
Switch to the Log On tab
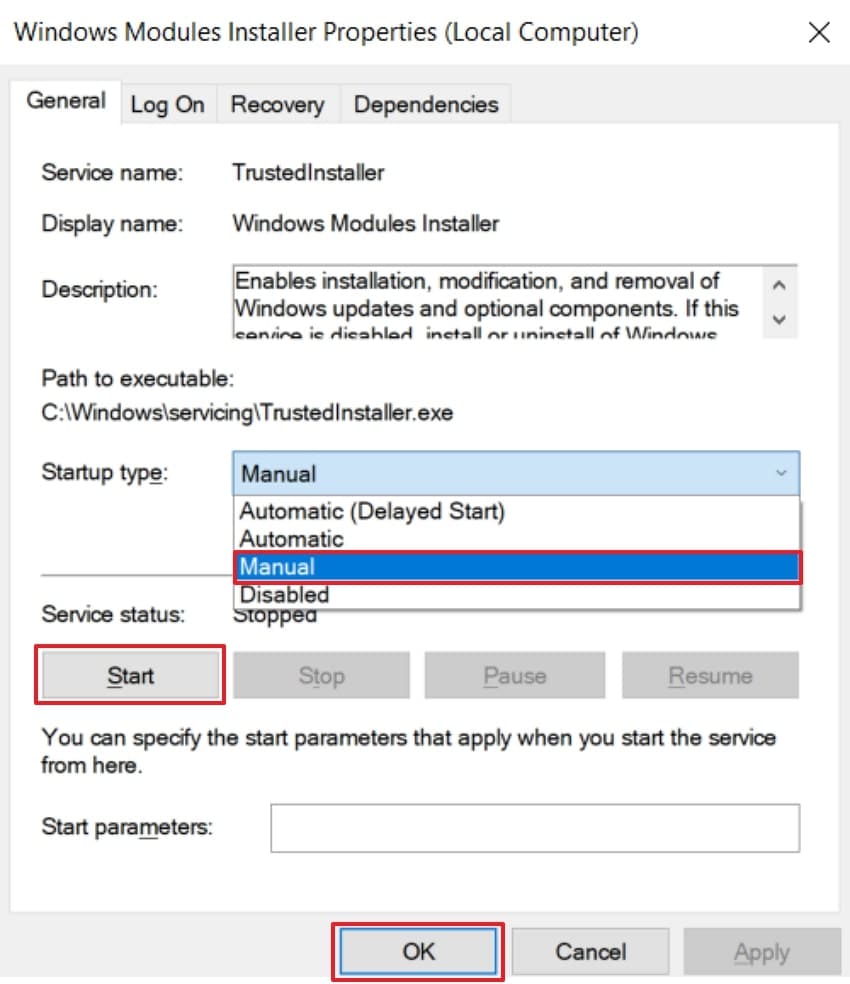point(168,104)
